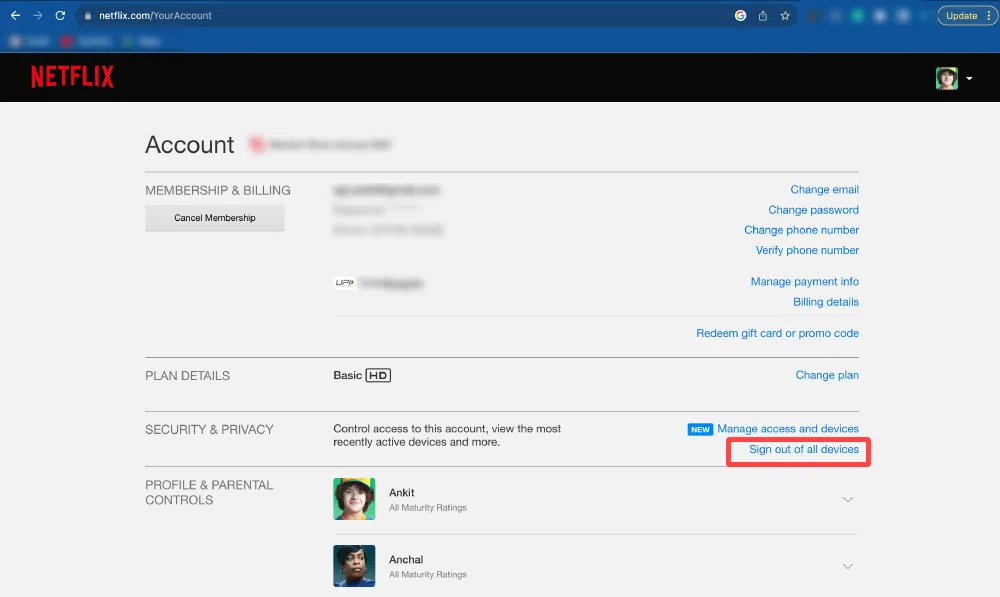
Task: Click the Anchal profile picture
Action: (354, 566)
